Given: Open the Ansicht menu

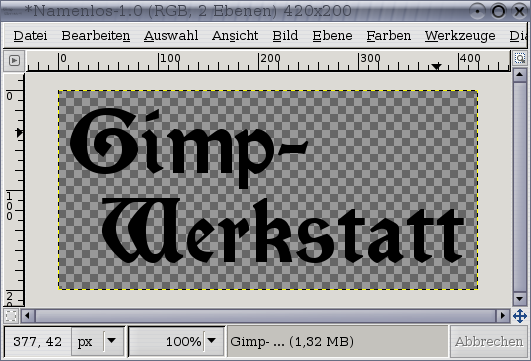Looking at the screenshot, I should (235, 36).
